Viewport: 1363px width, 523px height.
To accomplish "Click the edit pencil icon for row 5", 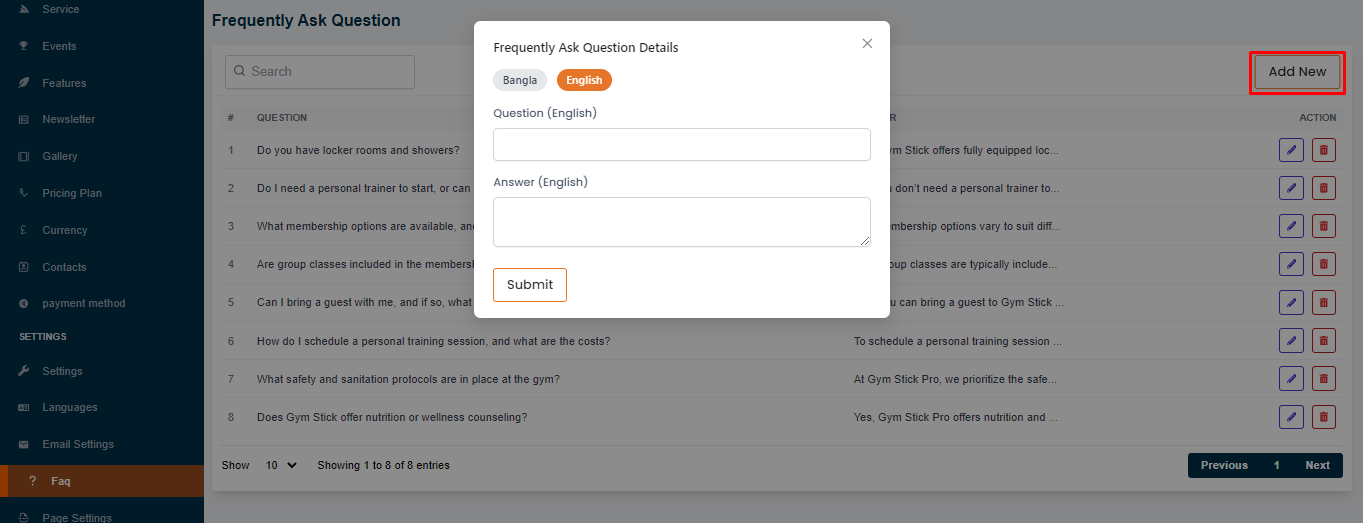I will point(1291,302).
